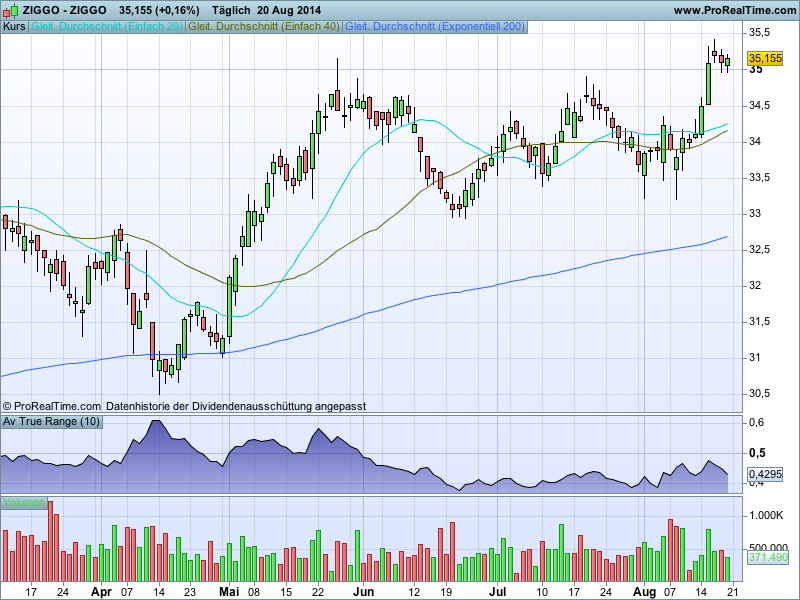
Task: Click the volume value tag 371.490
Action: click(768, 557)
